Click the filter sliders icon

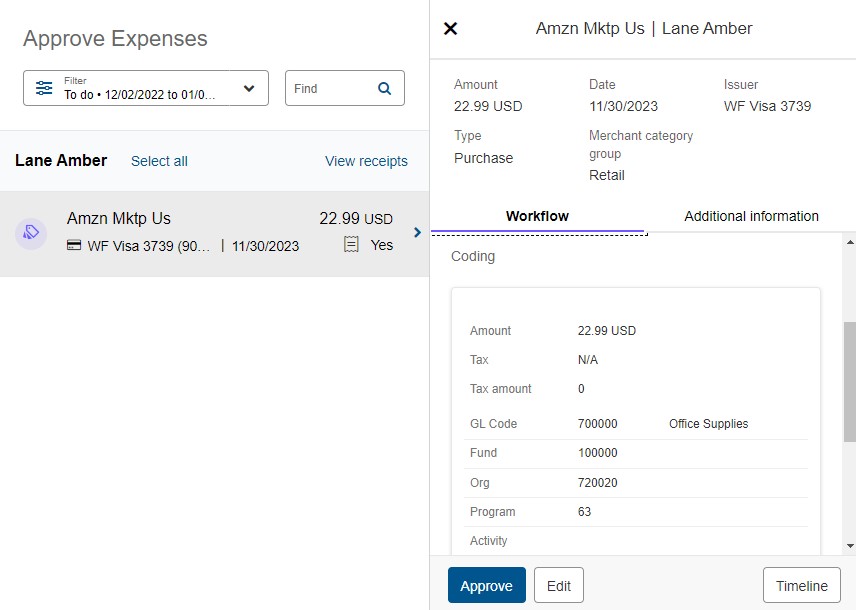click(44, 88)
